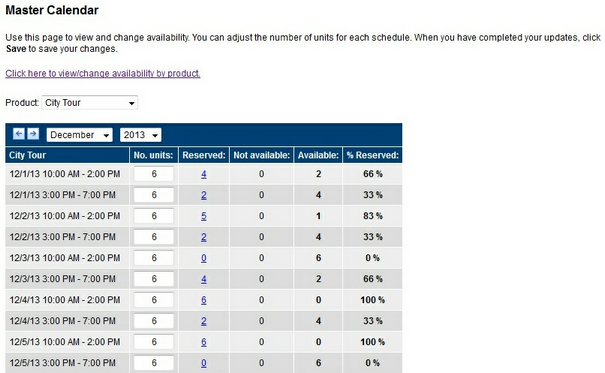This screenshot has height=373, width=605.
Task: Select schedule text 12/1/13 10:00 AM - 2:00 PM
Action: [65, 174]
